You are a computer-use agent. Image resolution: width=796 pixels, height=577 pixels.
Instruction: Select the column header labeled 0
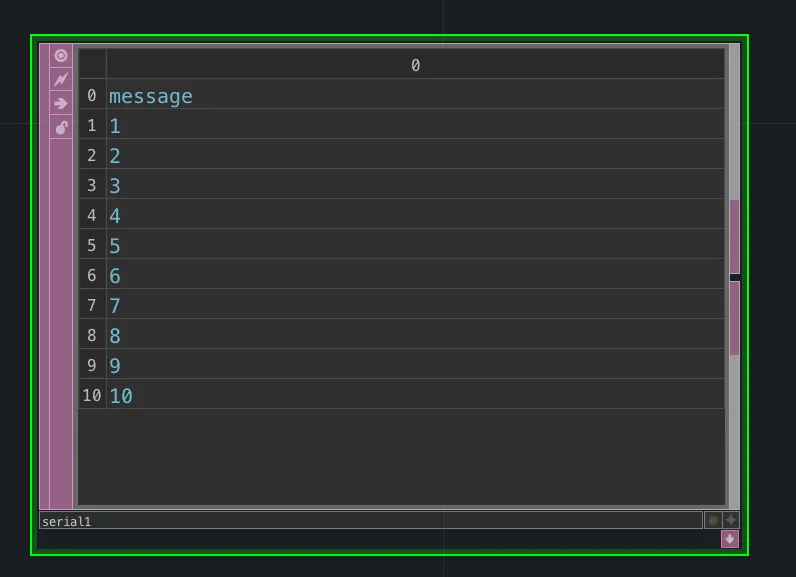(415, 65)
